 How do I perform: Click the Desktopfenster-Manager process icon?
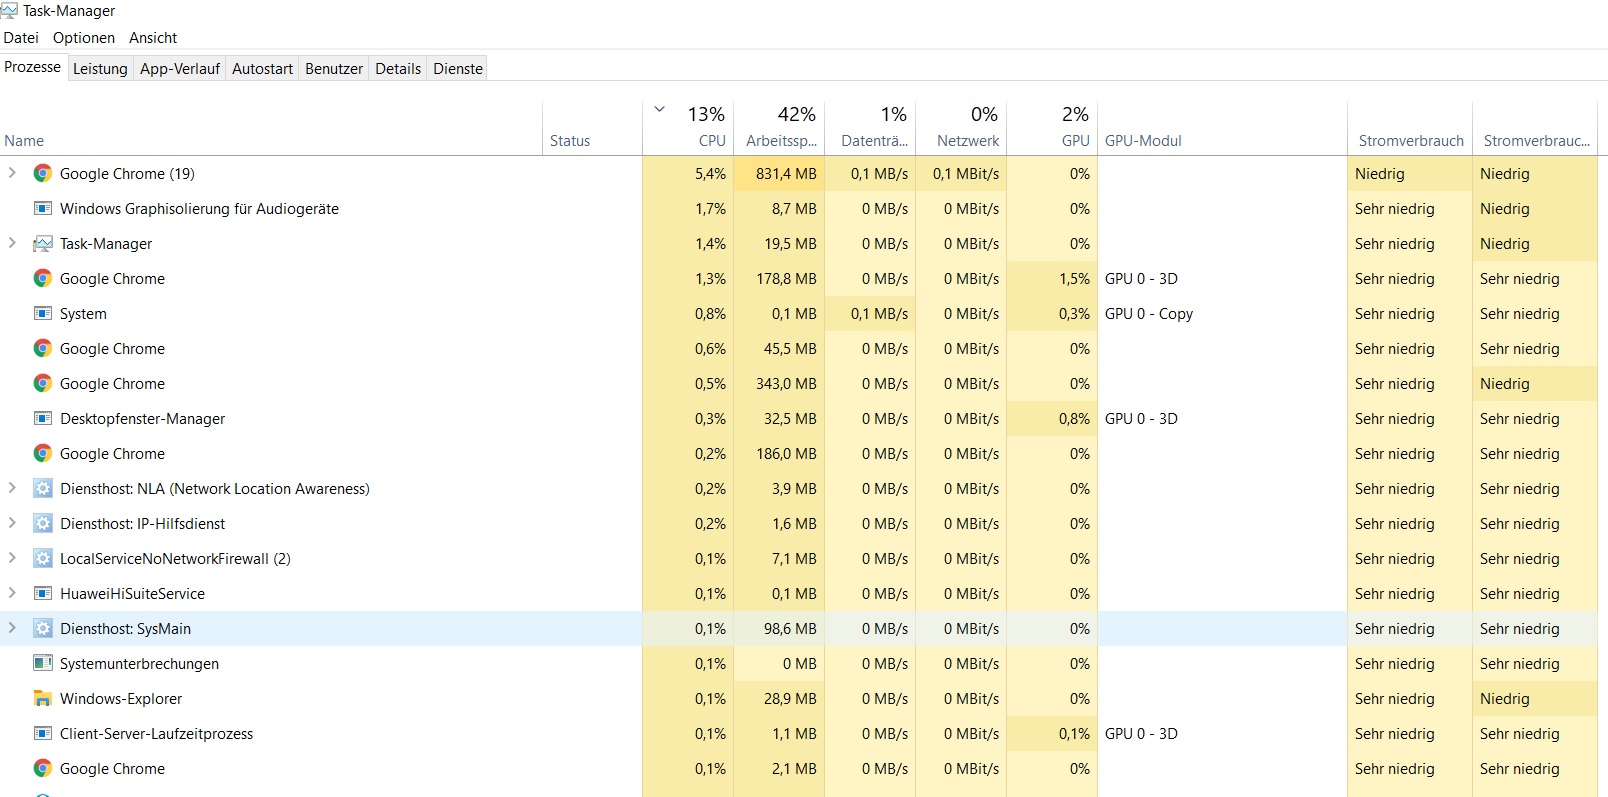[43, 418]
